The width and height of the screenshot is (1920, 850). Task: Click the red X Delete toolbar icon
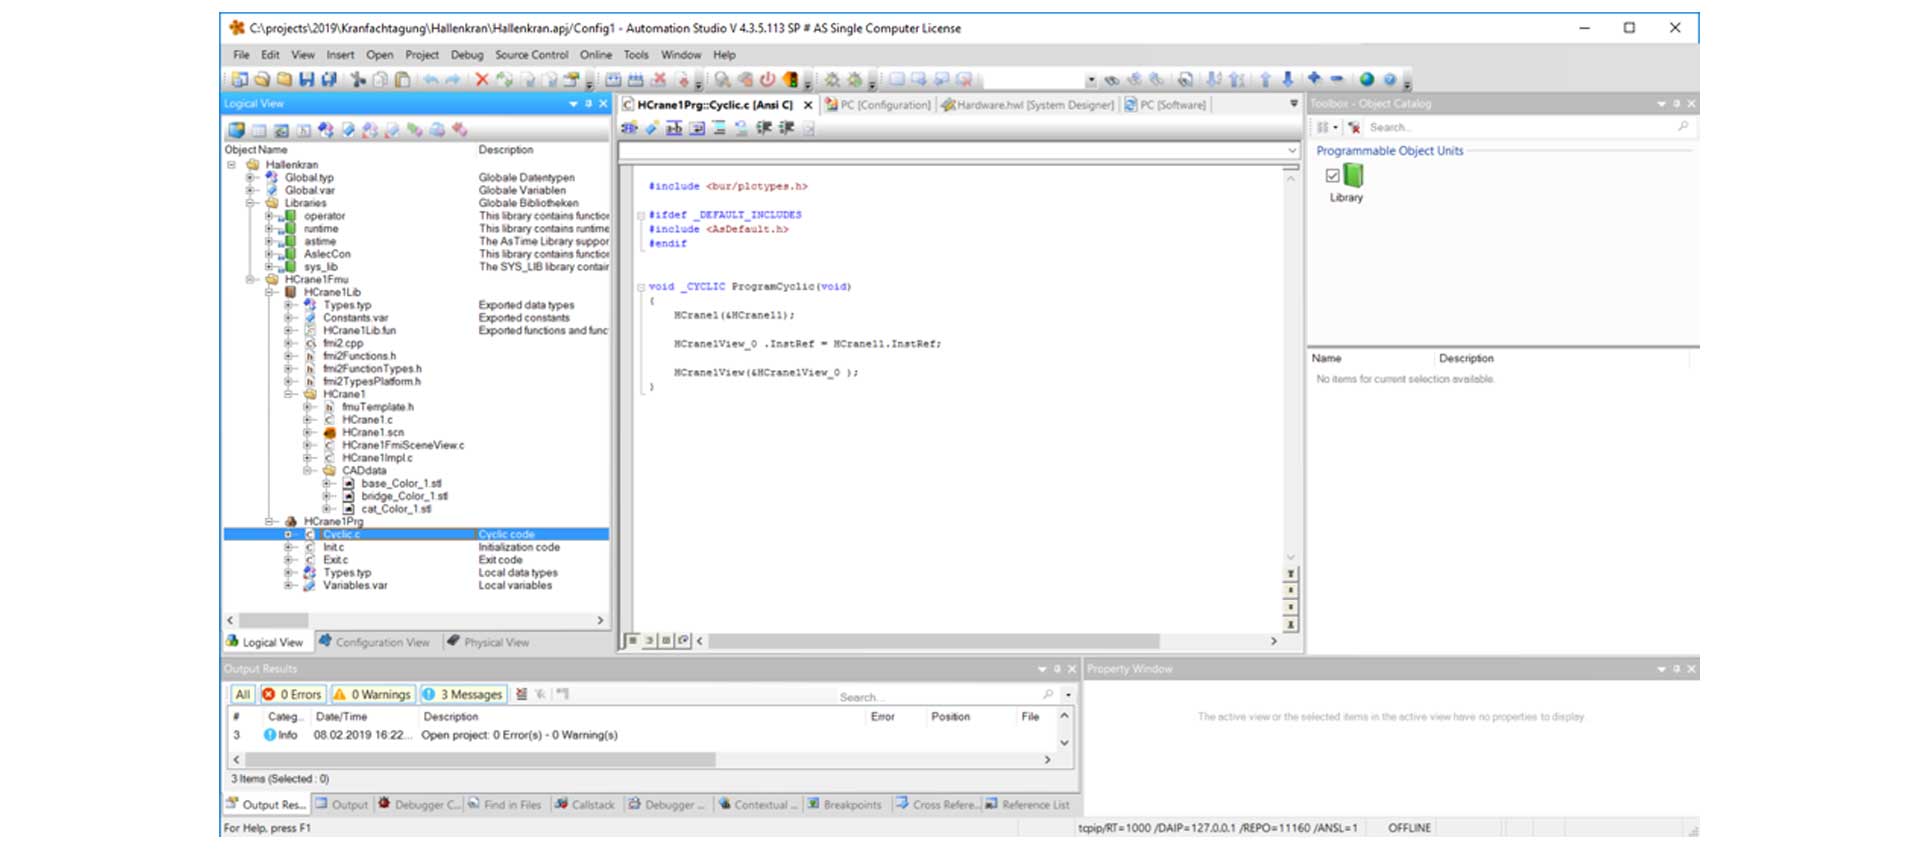(482, 79)
